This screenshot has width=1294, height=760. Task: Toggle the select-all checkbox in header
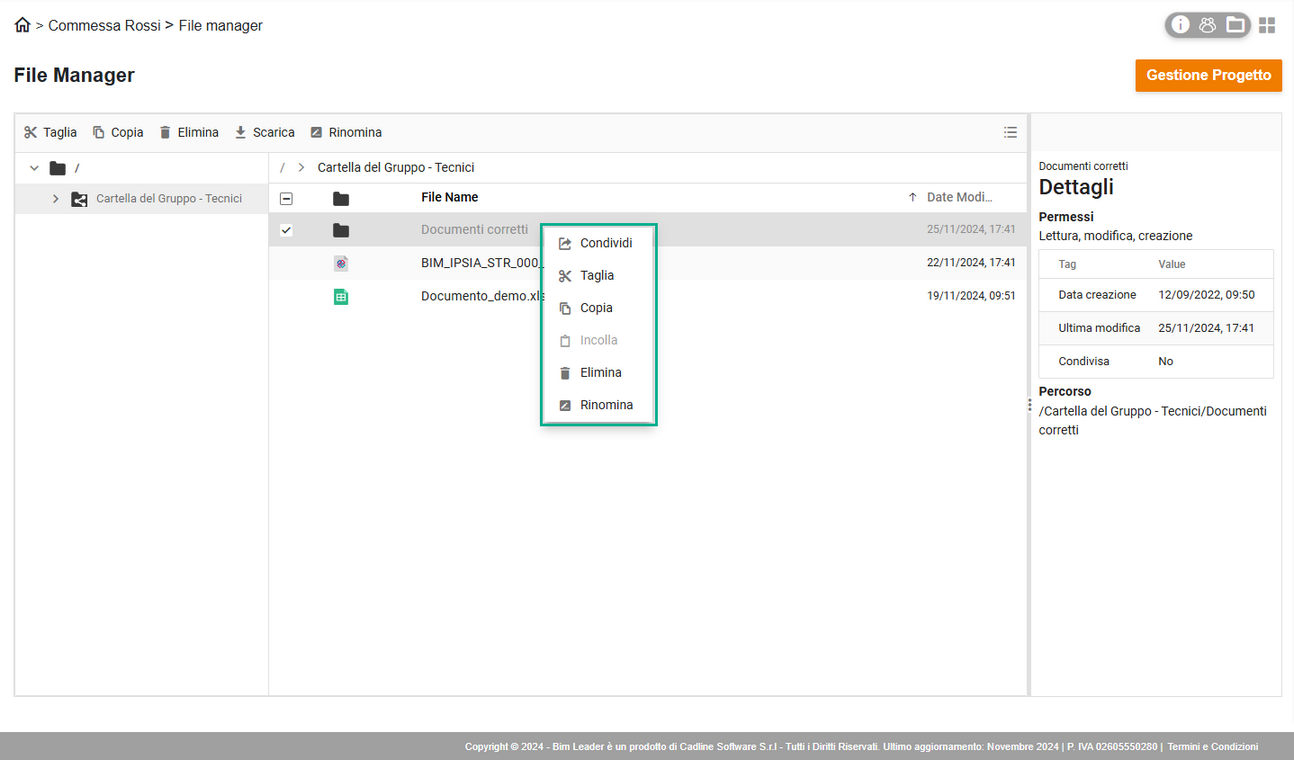point(286,198)
